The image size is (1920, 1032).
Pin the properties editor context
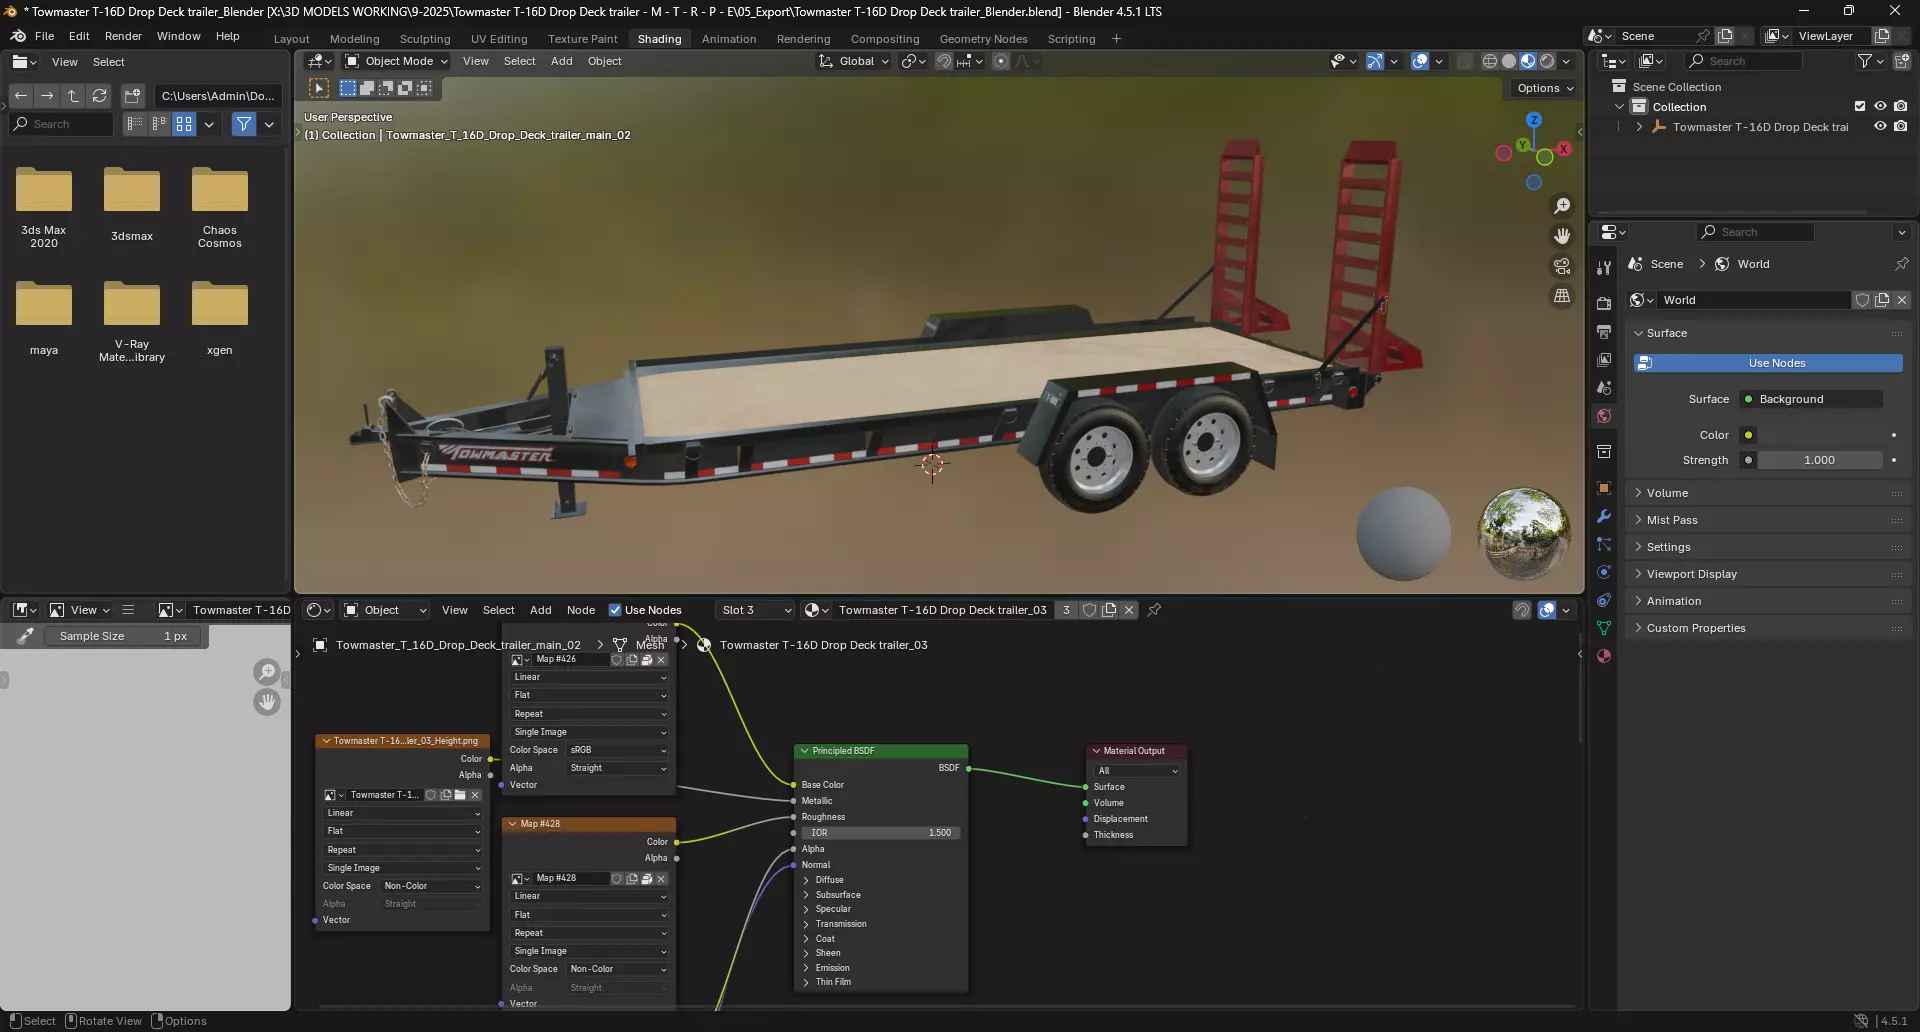point(1901,264)
